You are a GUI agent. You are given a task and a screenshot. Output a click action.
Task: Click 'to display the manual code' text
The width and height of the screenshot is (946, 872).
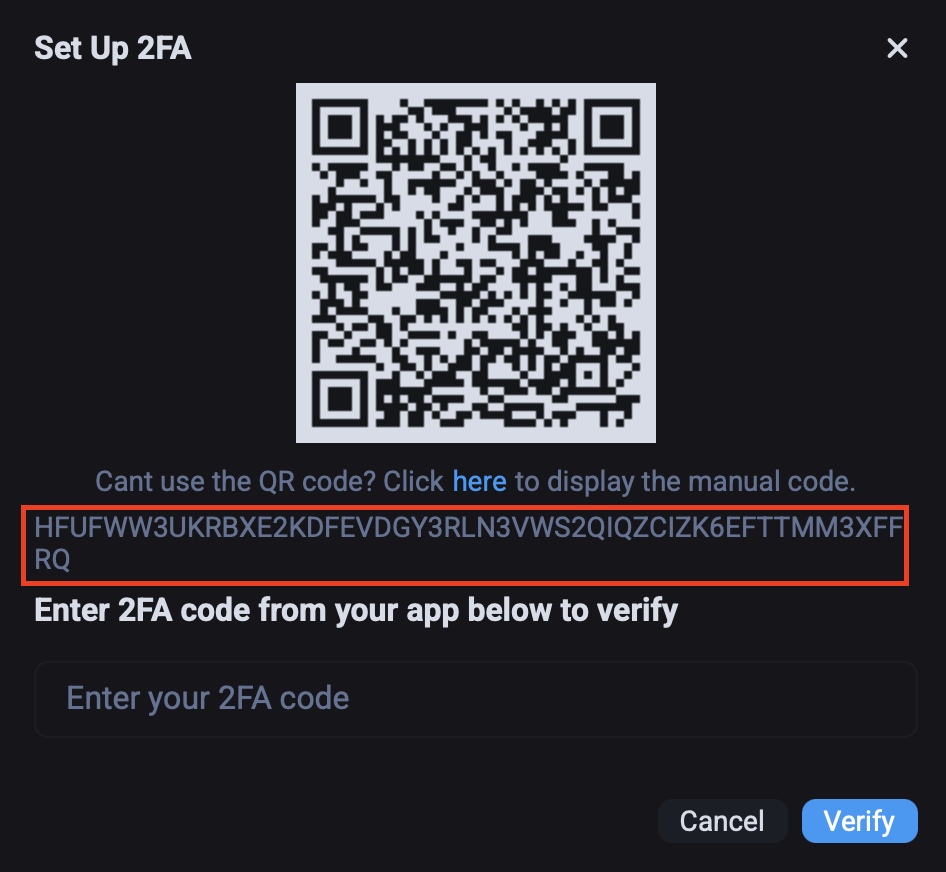pos(685,482)
